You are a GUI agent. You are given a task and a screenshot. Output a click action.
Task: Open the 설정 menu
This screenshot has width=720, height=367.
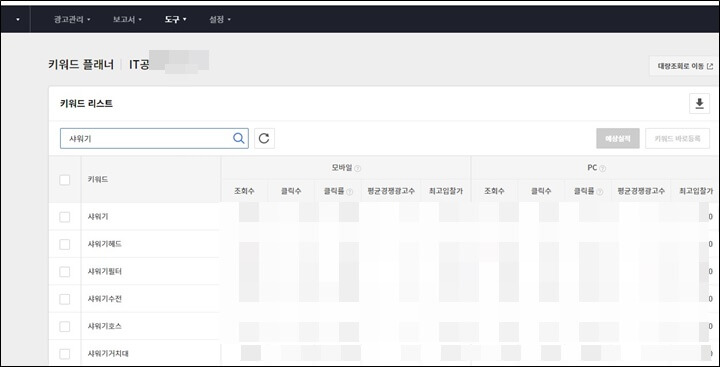(x=219, y=20)
